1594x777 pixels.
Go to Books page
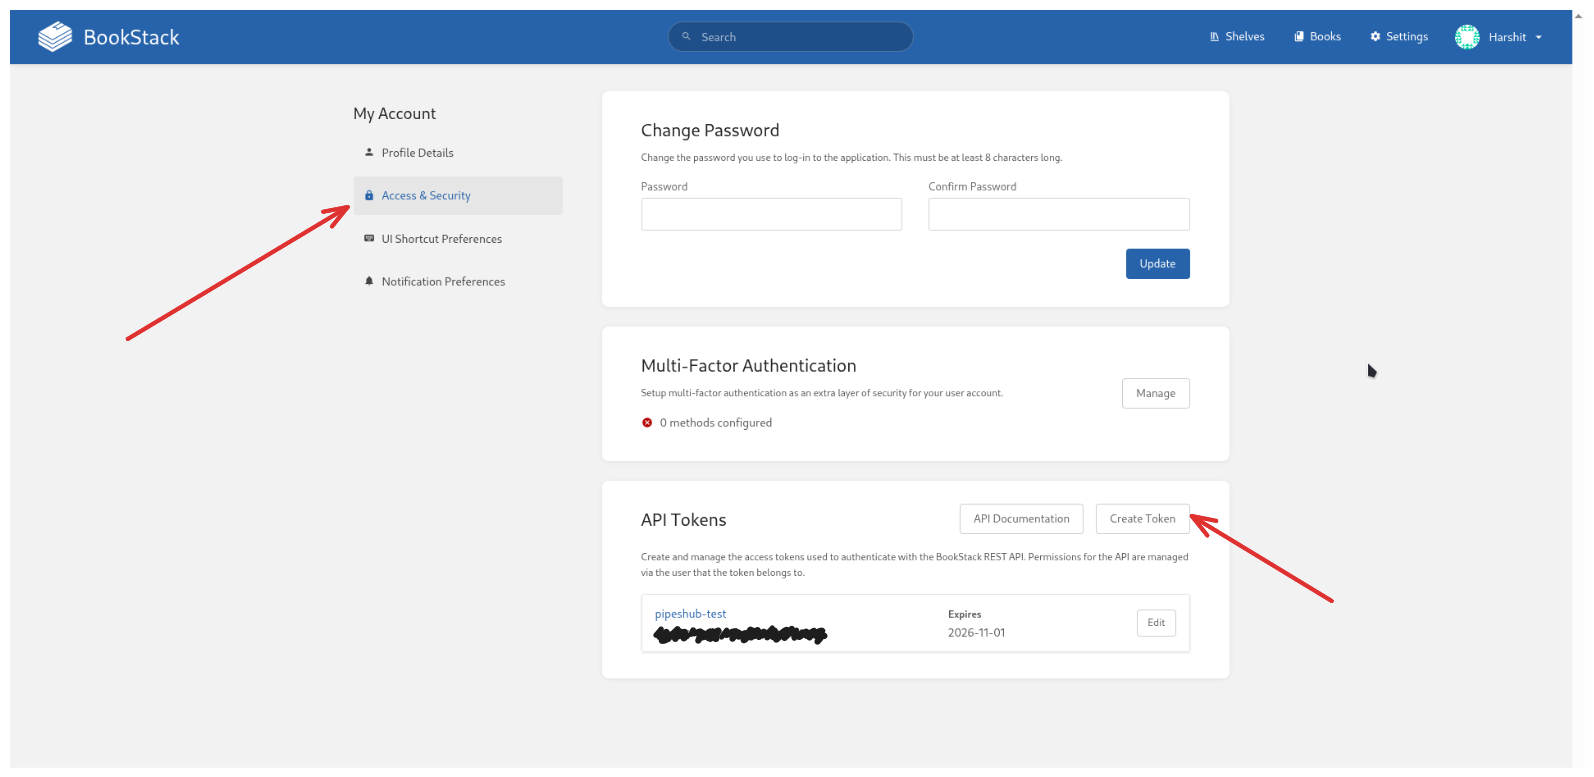pos(1318,37)
